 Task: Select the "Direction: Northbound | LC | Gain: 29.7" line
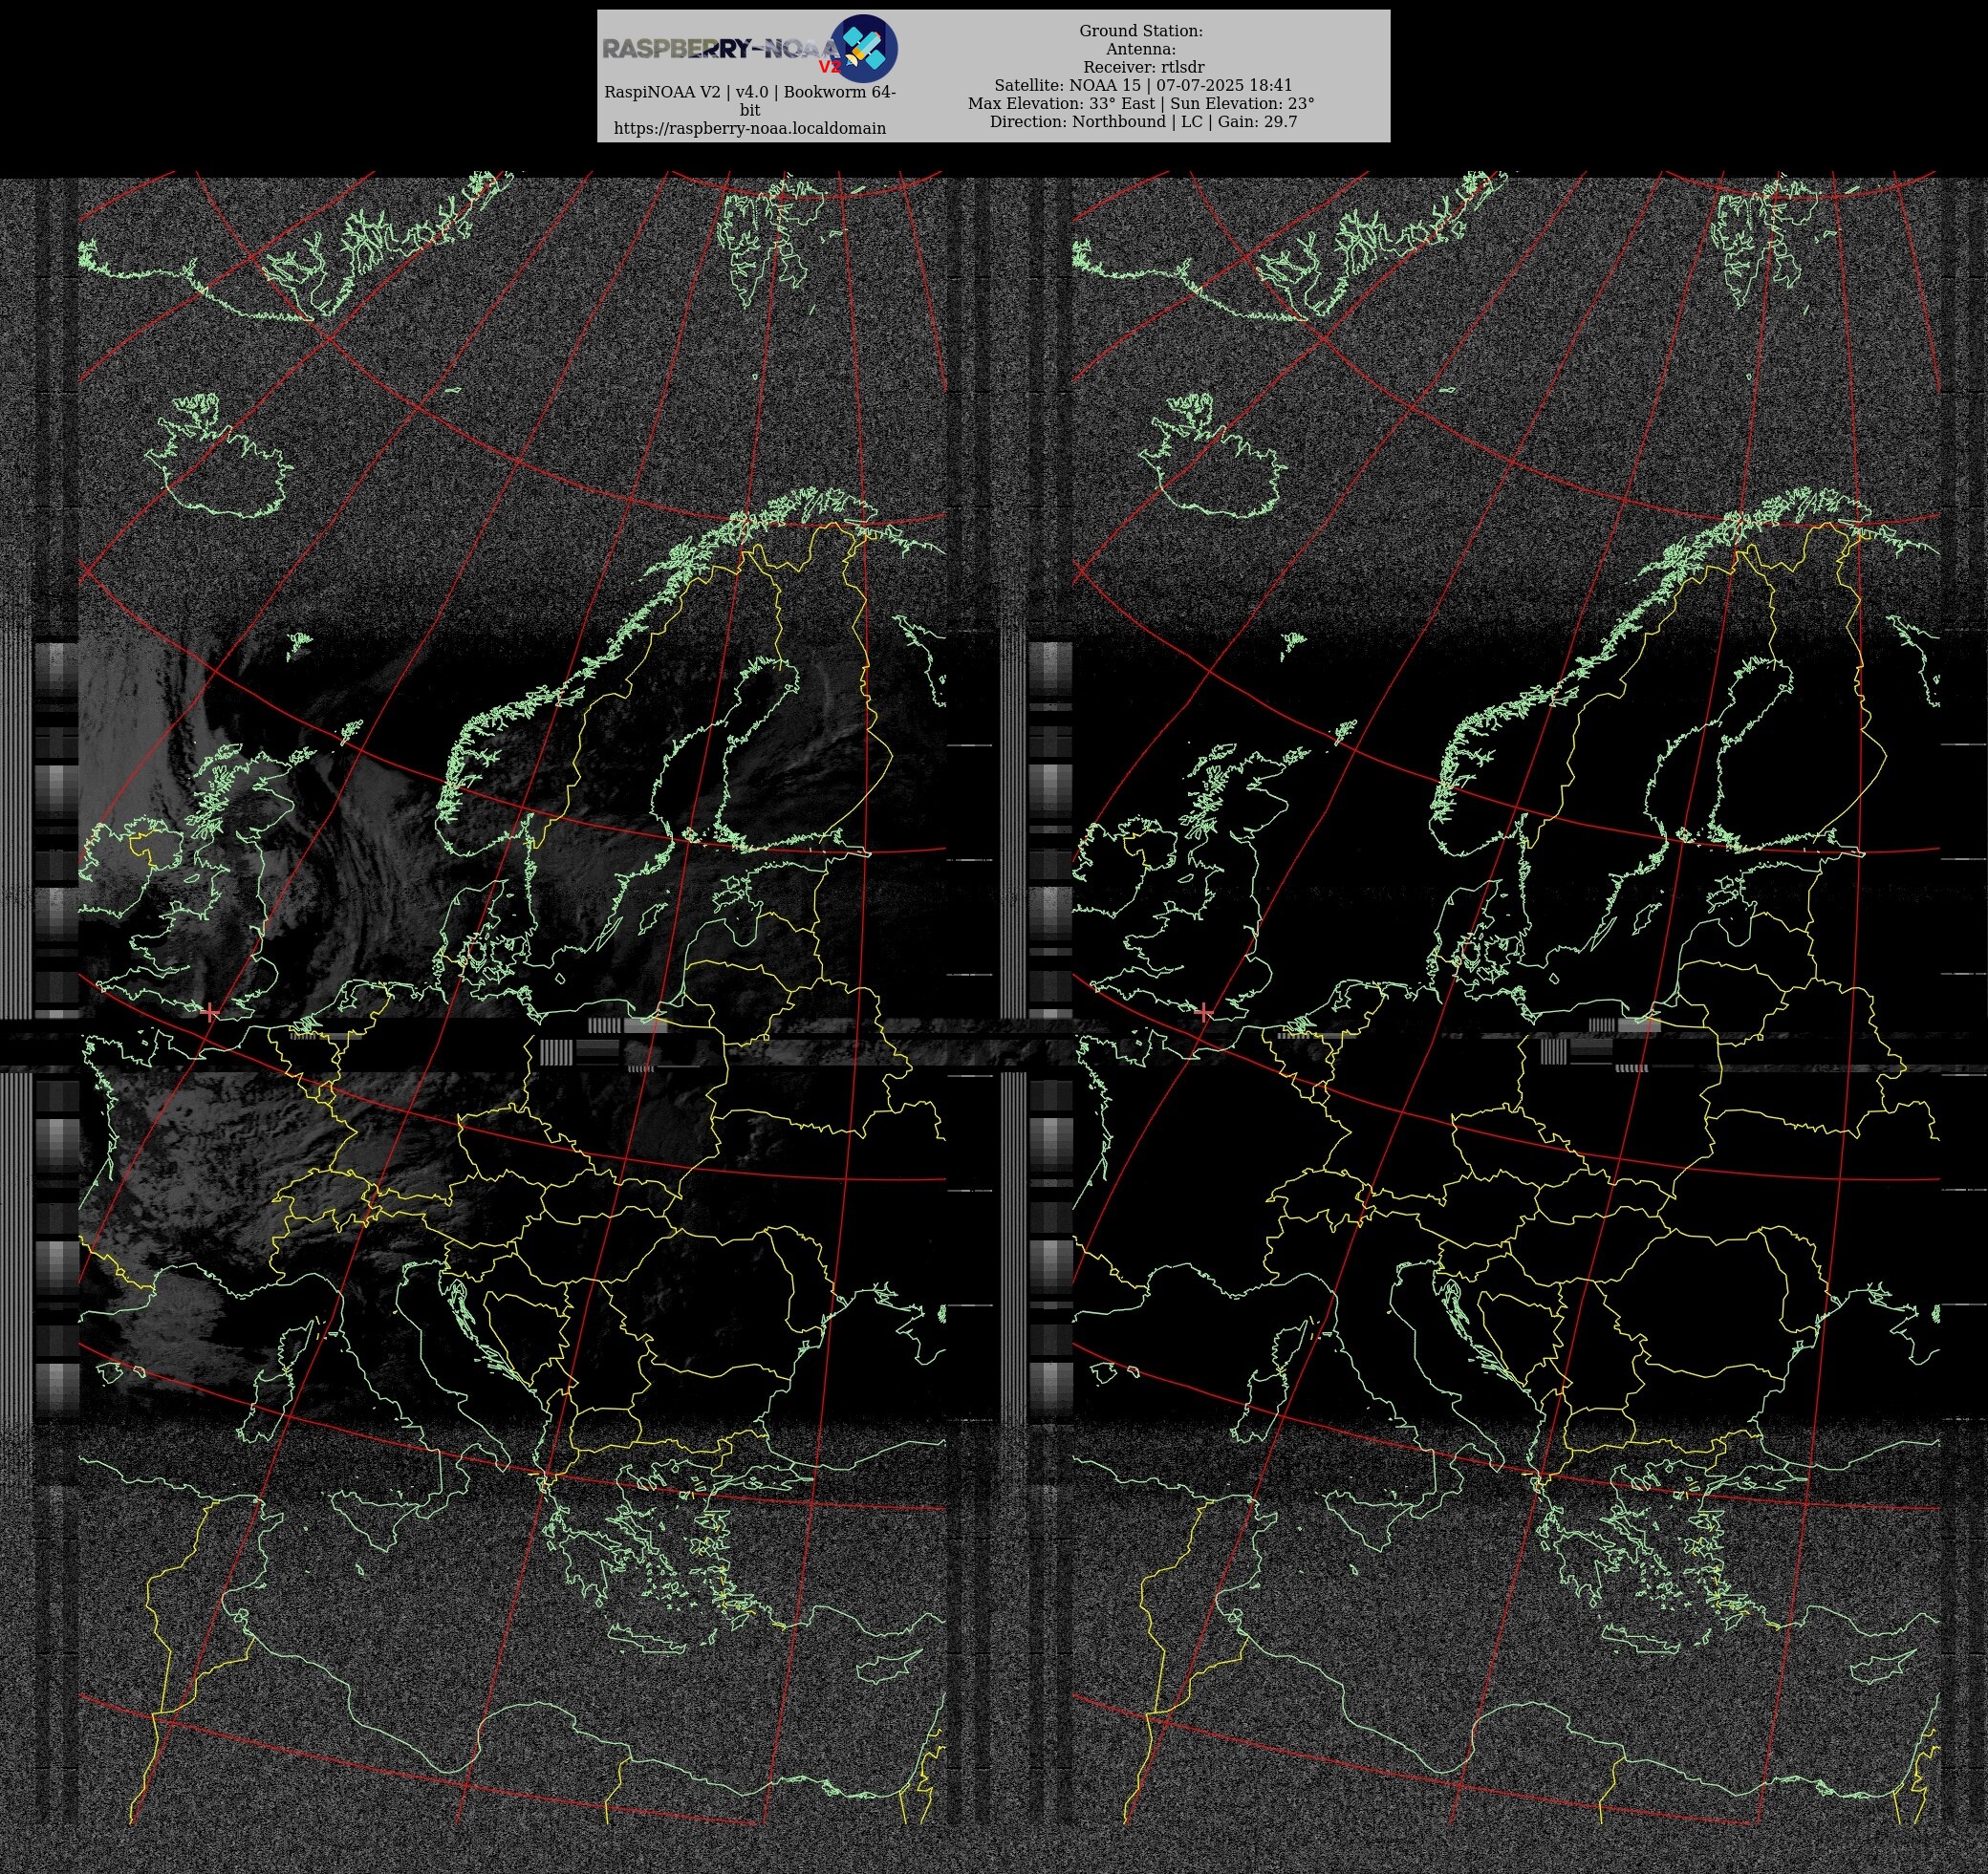tap(1141, 121)
